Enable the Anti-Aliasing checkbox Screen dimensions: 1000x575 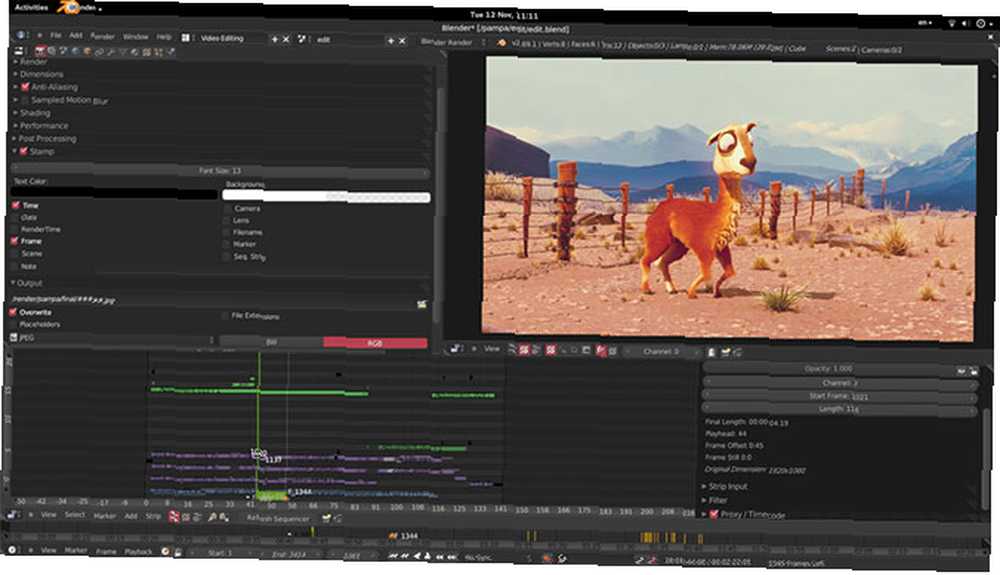coord(26,87)
